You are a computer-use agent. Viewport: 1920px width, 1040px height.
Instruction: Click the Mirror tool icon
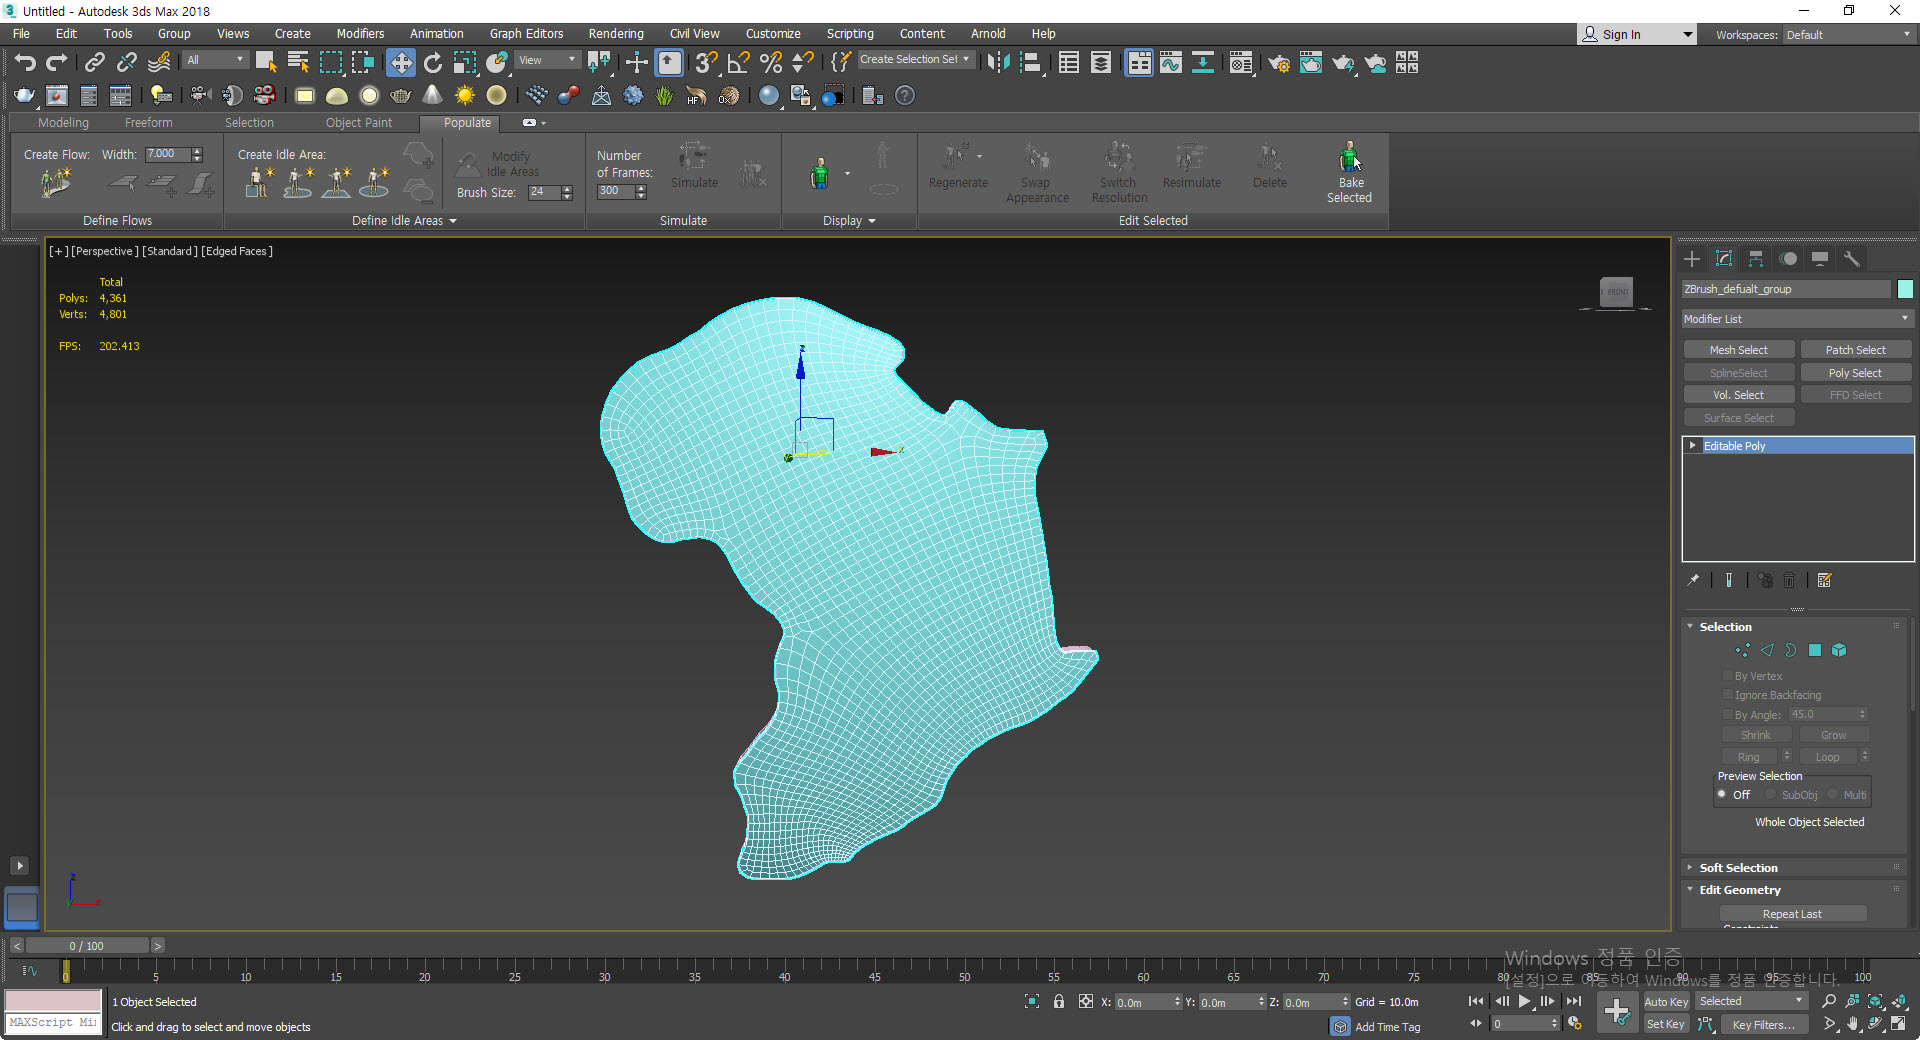[997, 63]
